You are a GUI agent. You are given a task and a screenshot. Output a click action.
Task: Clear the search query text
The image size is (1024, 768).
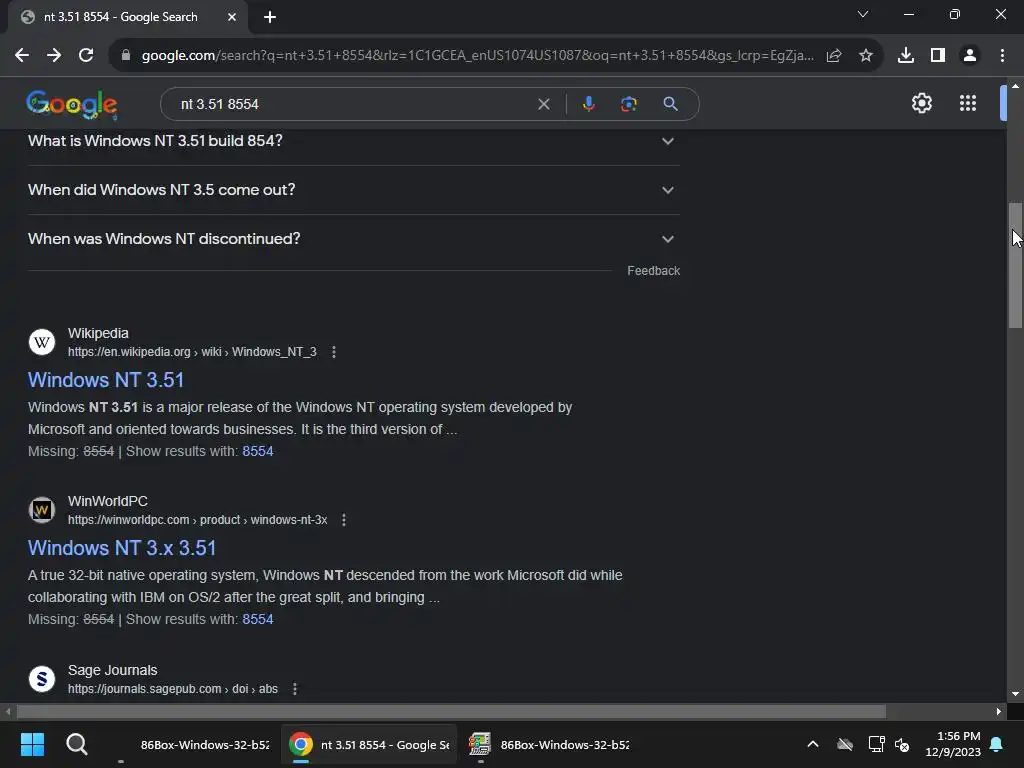point(543,104)
